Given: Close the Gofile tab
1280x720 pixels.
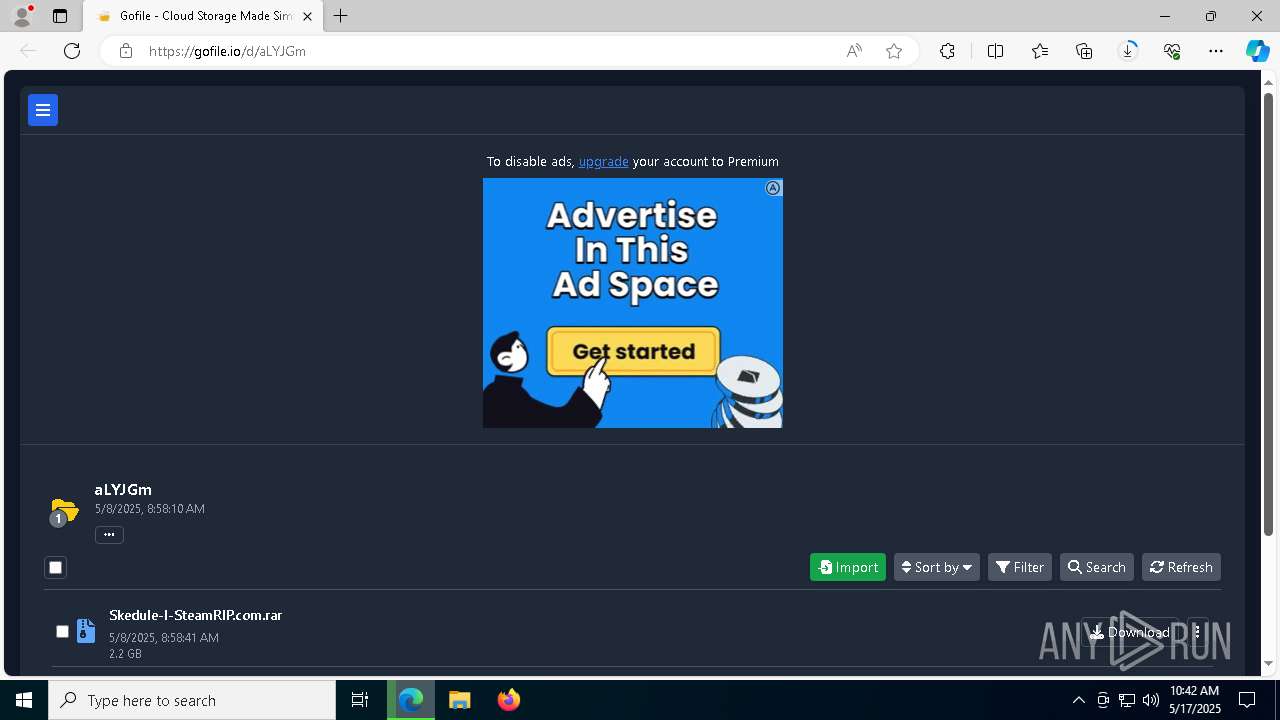Looking at the screenshot, I should click(308, 16).
